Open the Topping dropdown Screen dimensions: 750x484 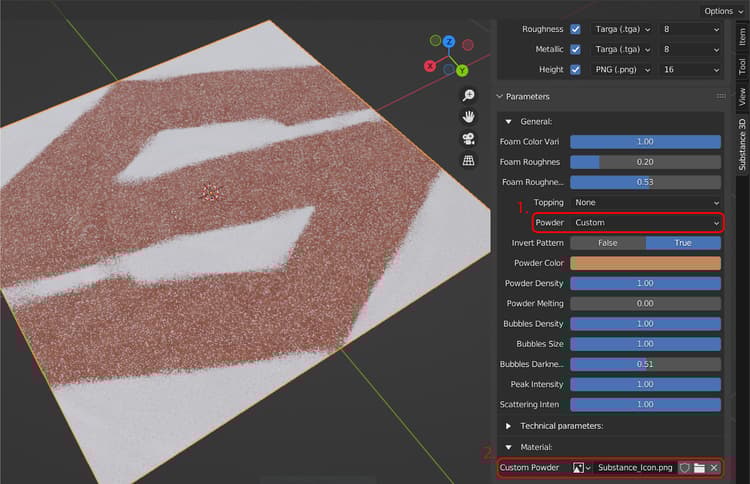[645, 202]
